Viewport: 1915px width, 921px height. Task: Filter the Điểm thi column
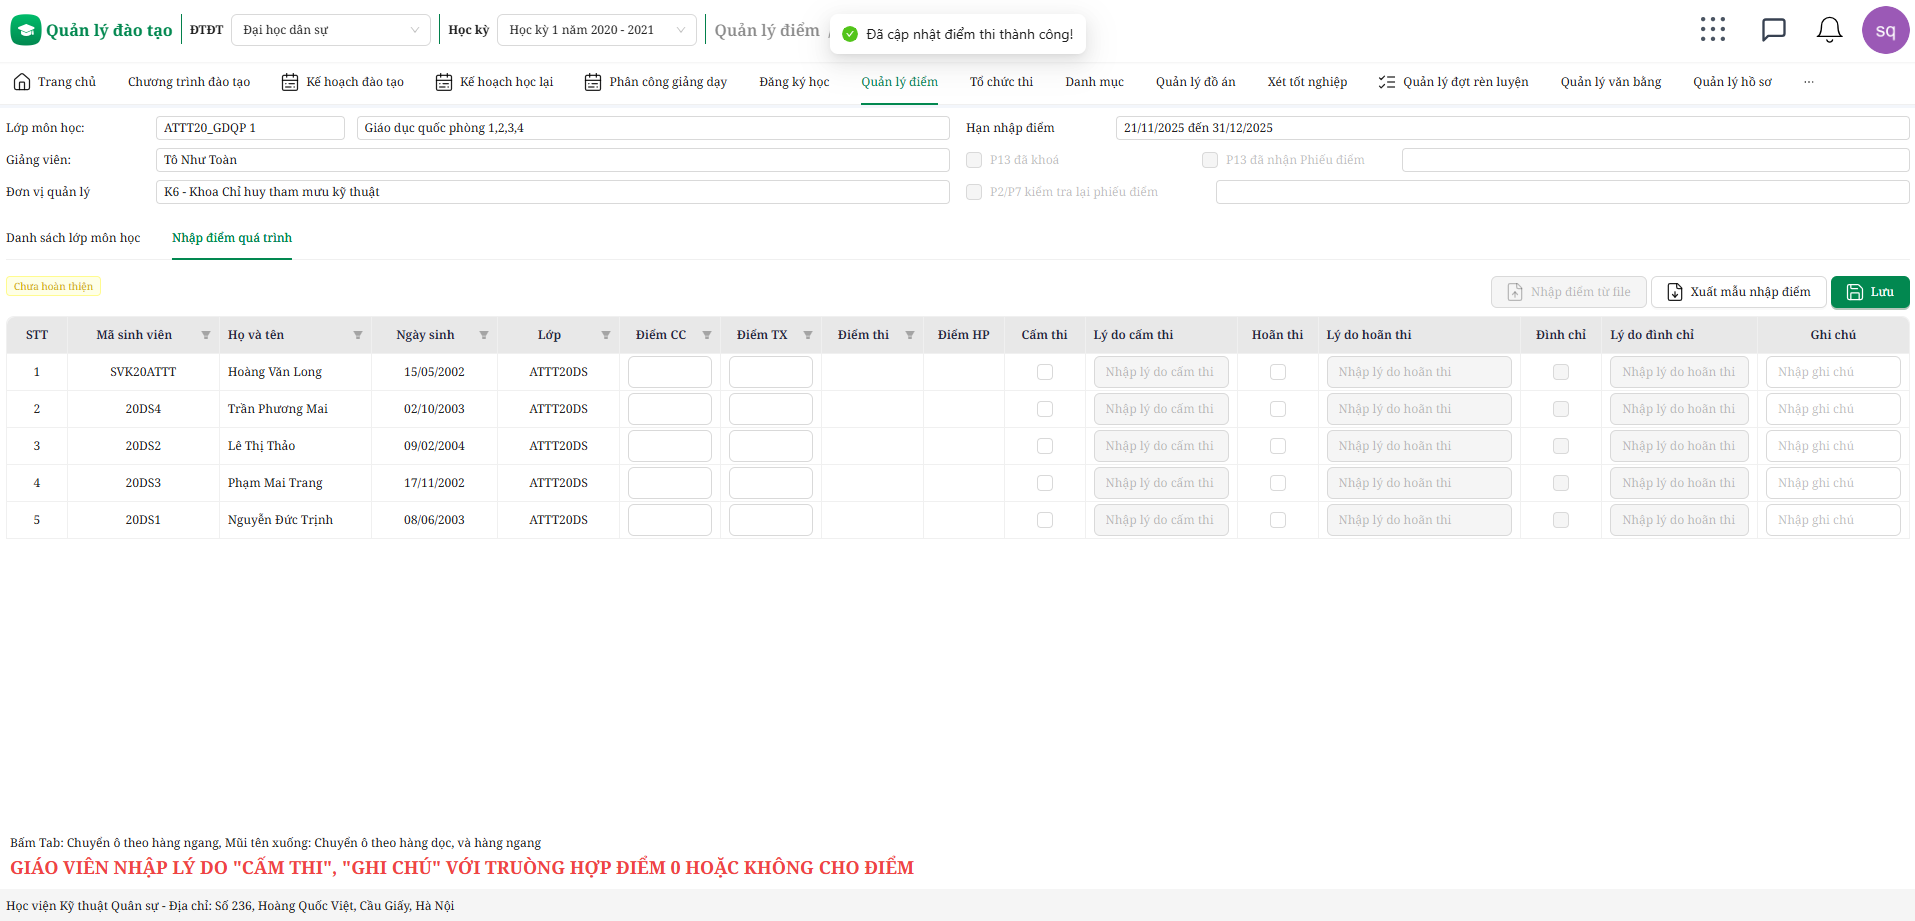(x=910, y=335)
